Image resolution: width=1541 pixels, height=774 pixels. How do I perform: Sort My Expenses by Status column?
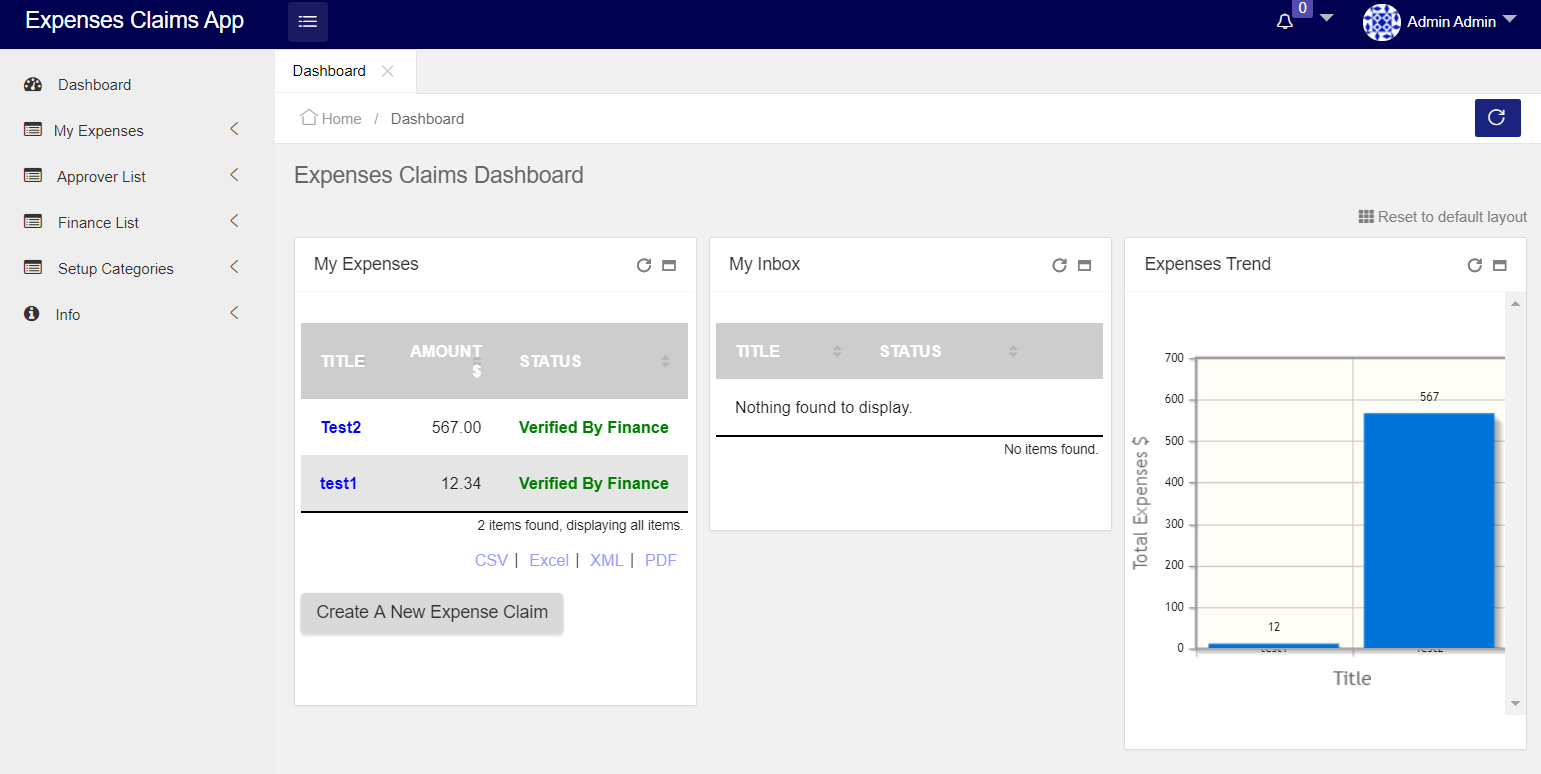tap(593, 361)
